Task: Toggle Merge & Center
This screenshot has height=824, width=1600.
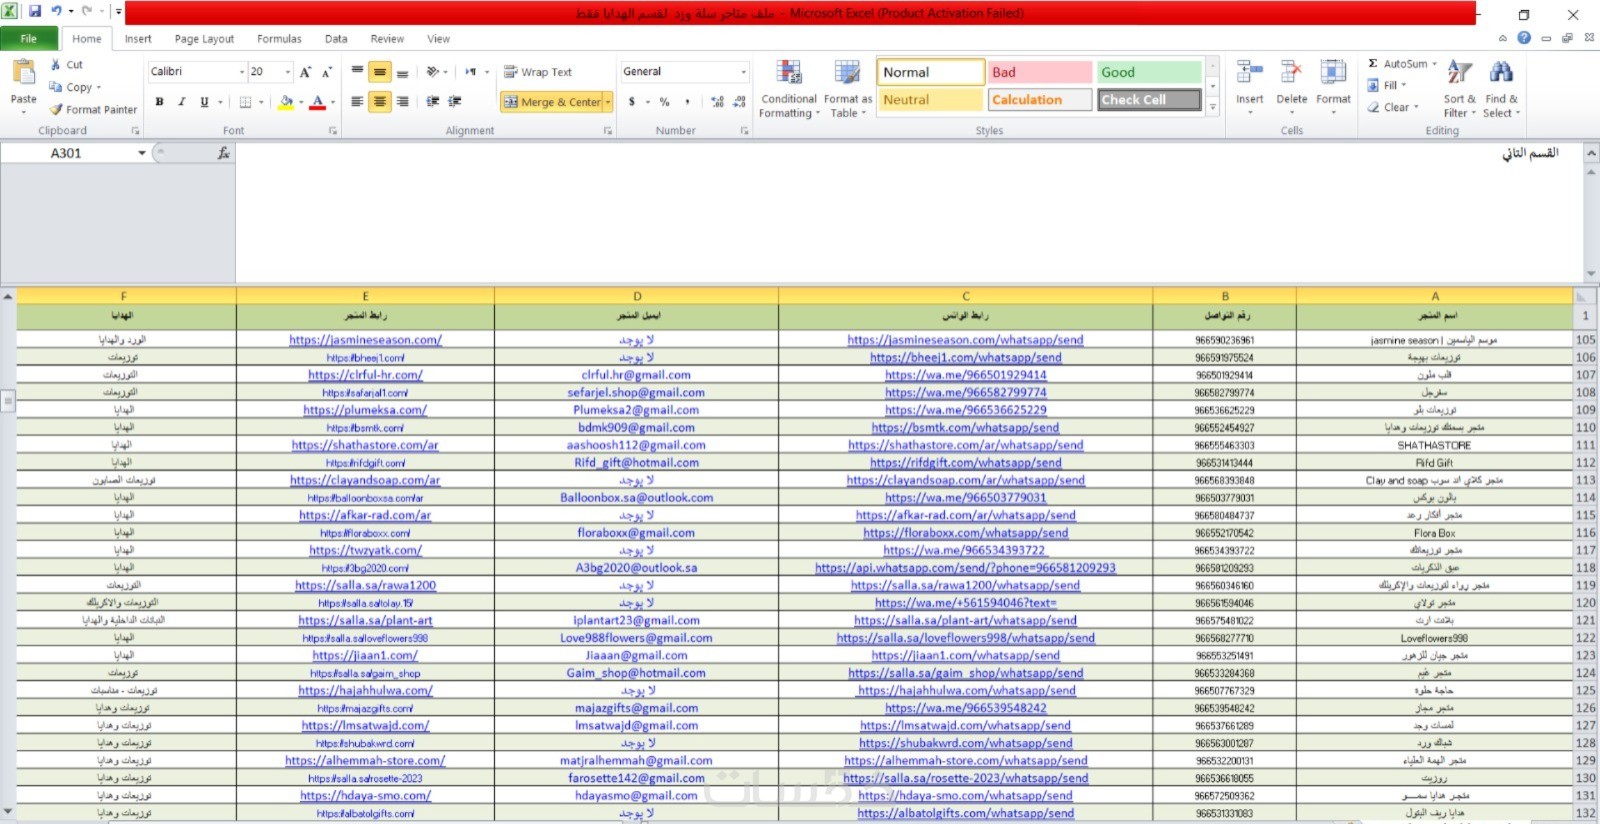Action: 552,102
